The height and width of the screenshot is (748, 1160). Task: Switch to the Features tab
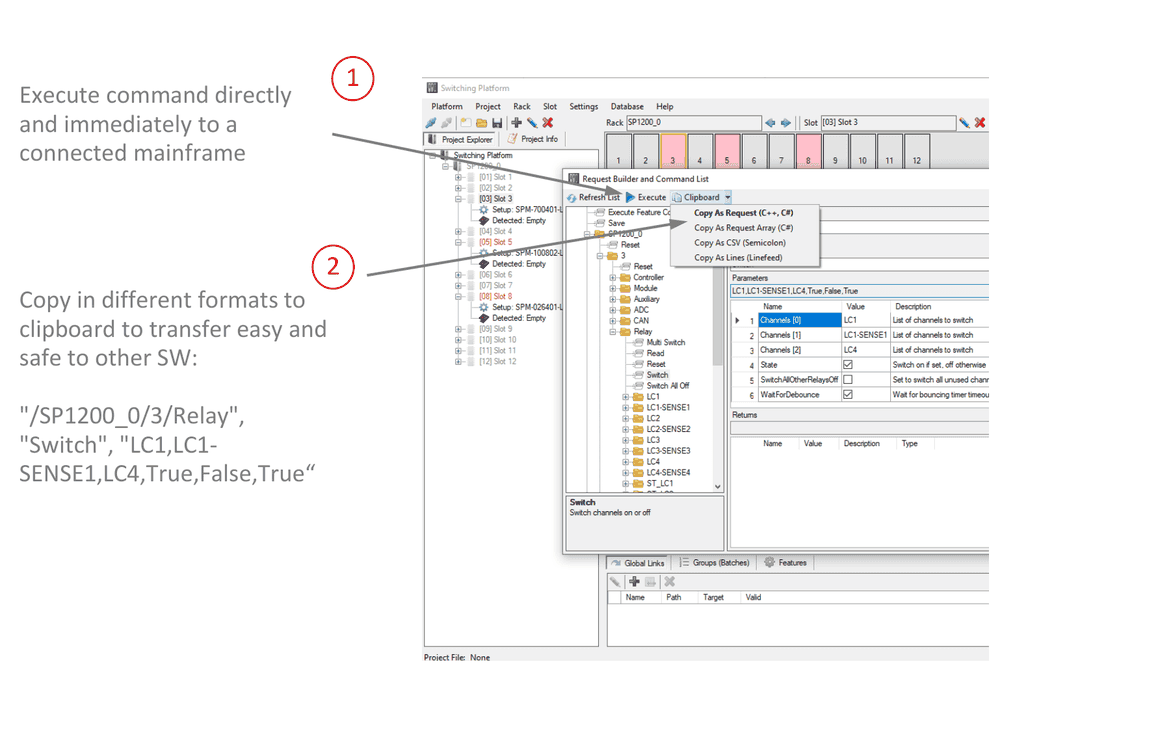786,563
